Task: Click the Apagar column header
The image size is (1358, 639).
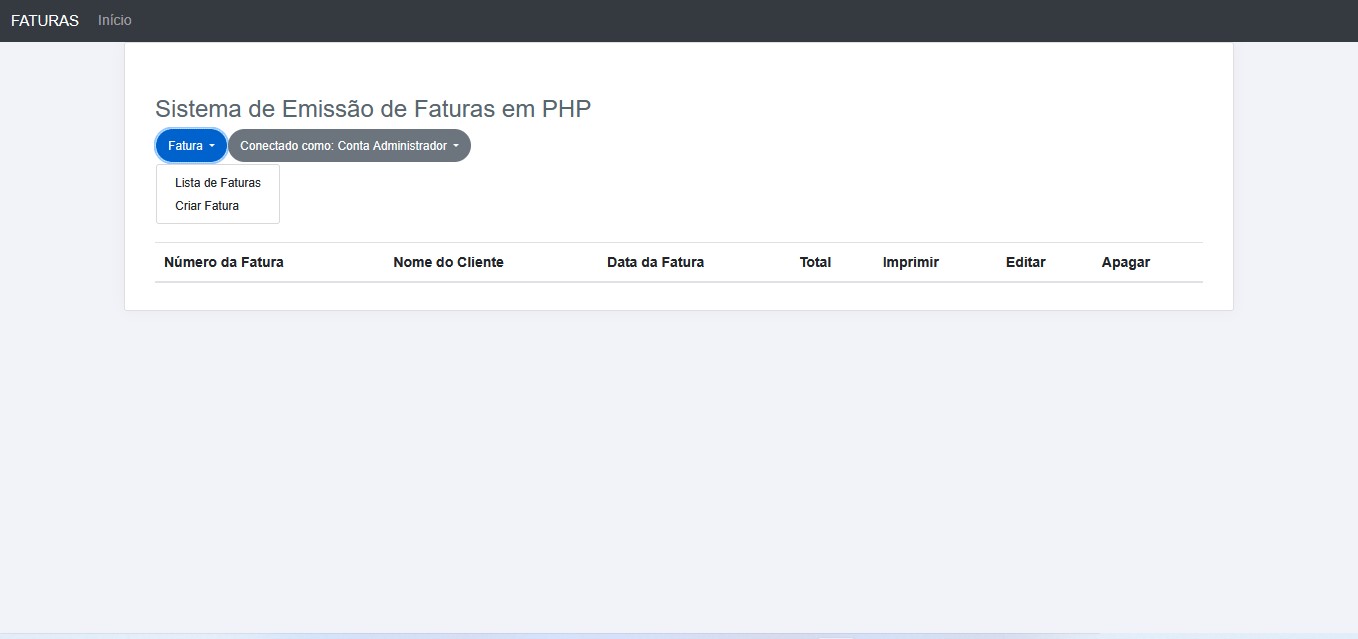Action: pyautogui.click(x=1125, y=262)
